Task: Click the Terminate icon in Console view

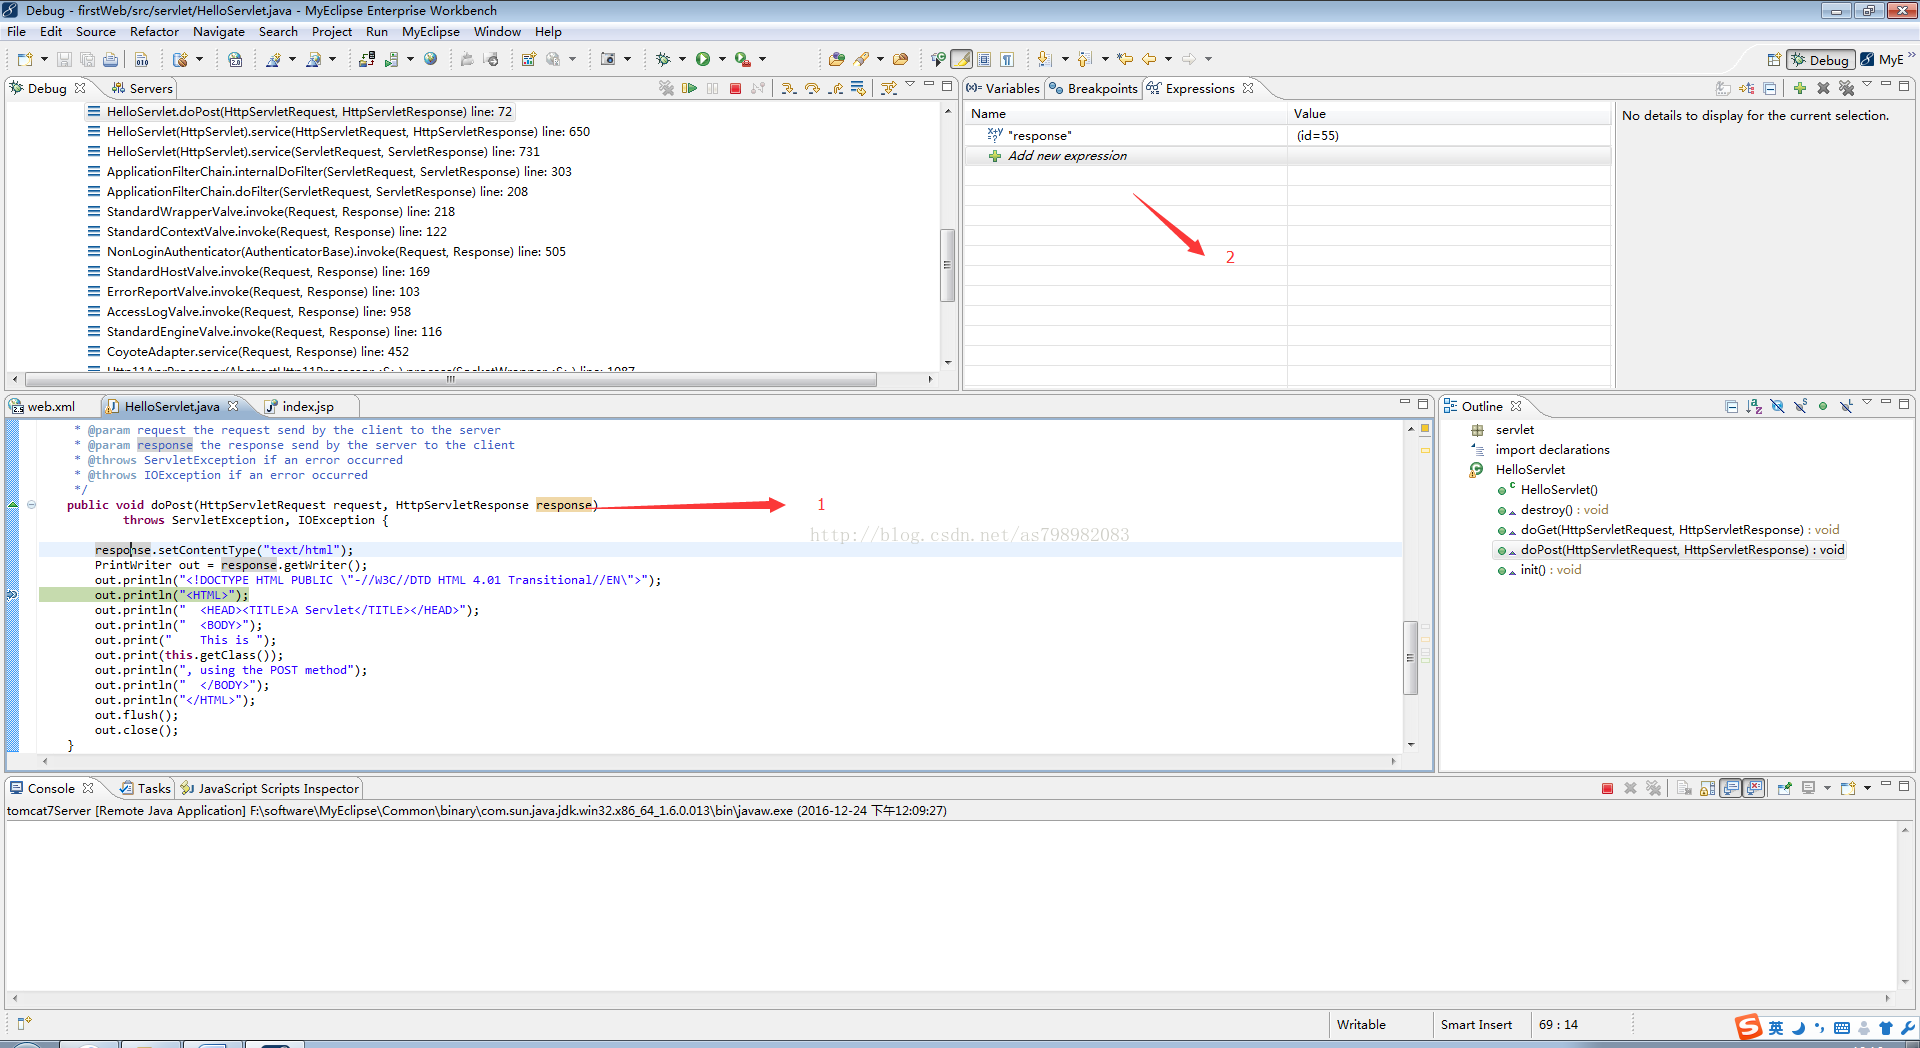Action: pyautogui.click(x=1607, y=788)
